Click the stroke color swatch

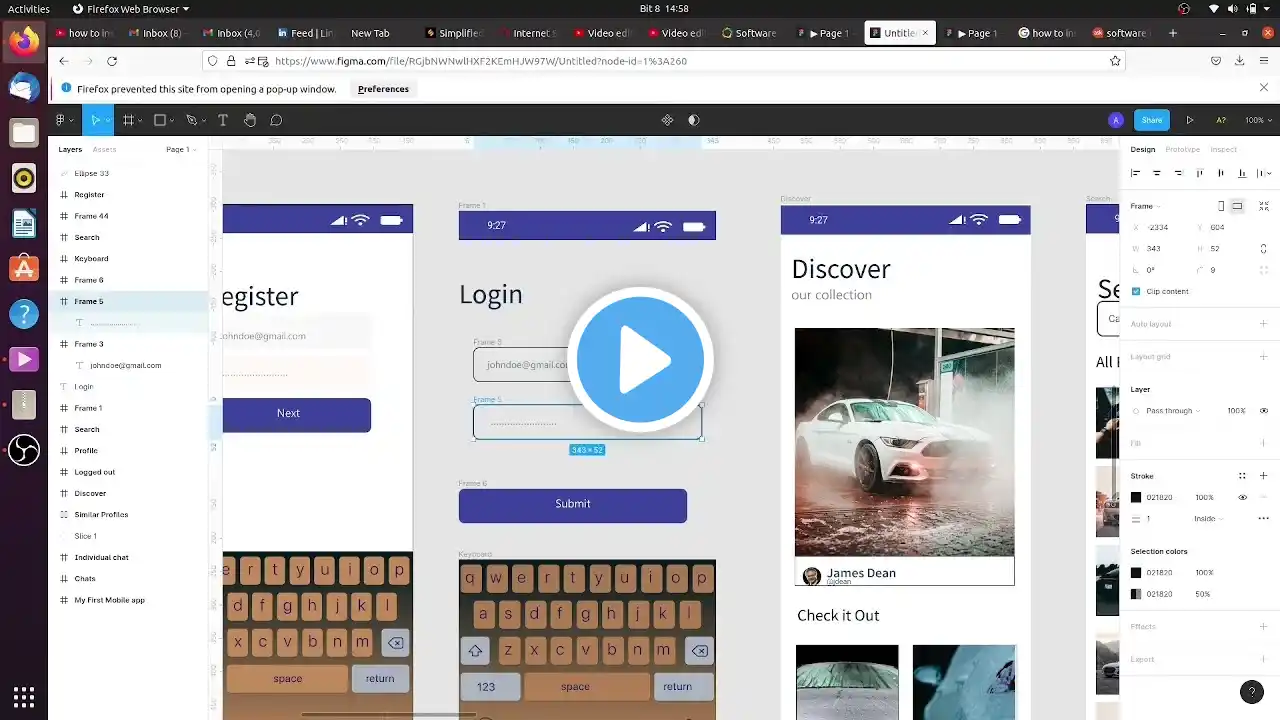click(1136, 497)
